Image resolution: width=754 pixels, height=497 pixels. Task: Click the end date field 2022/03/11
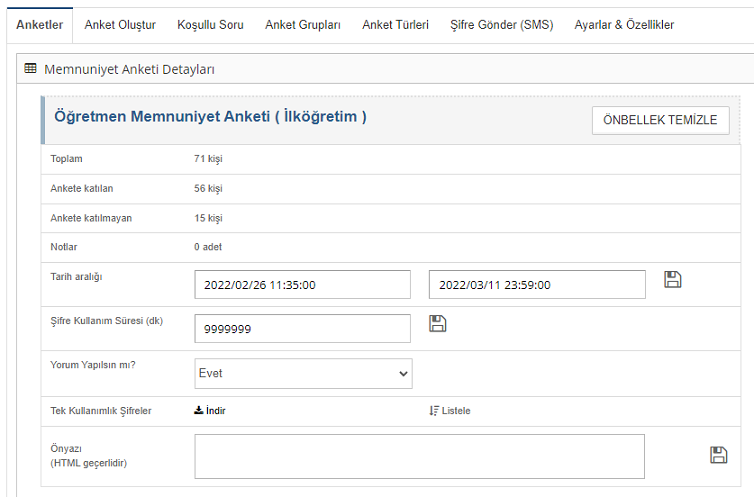pyautogui.click(x=537, y=285)
